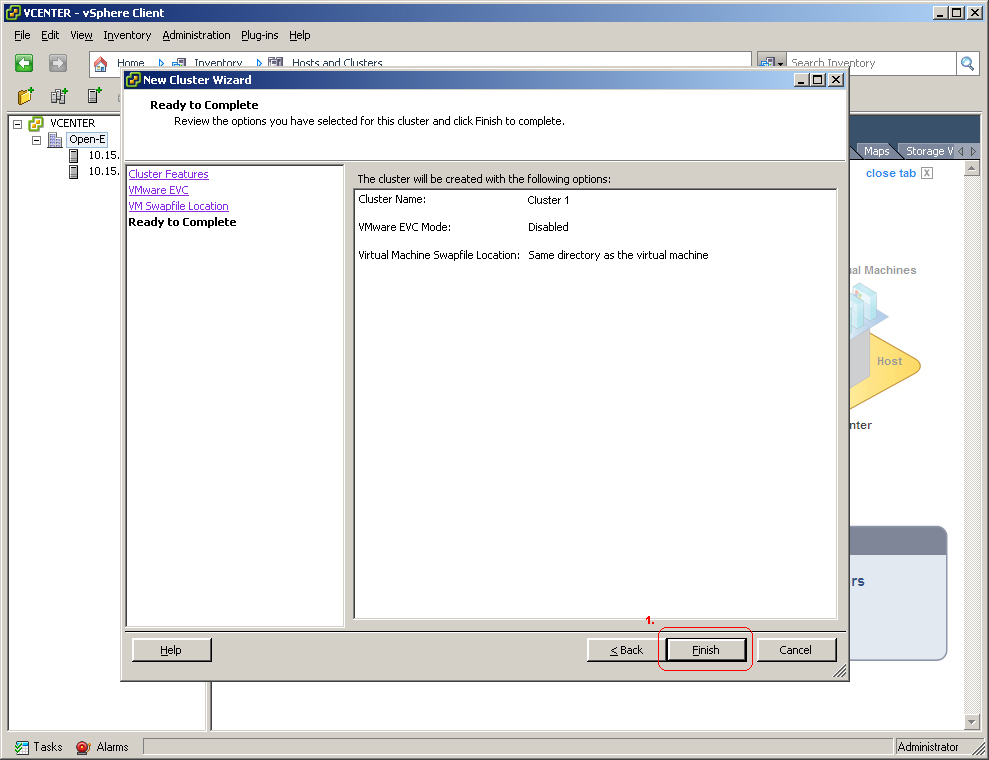Click the Hosts and Clusters breadcrumb text

pos(337,63)
